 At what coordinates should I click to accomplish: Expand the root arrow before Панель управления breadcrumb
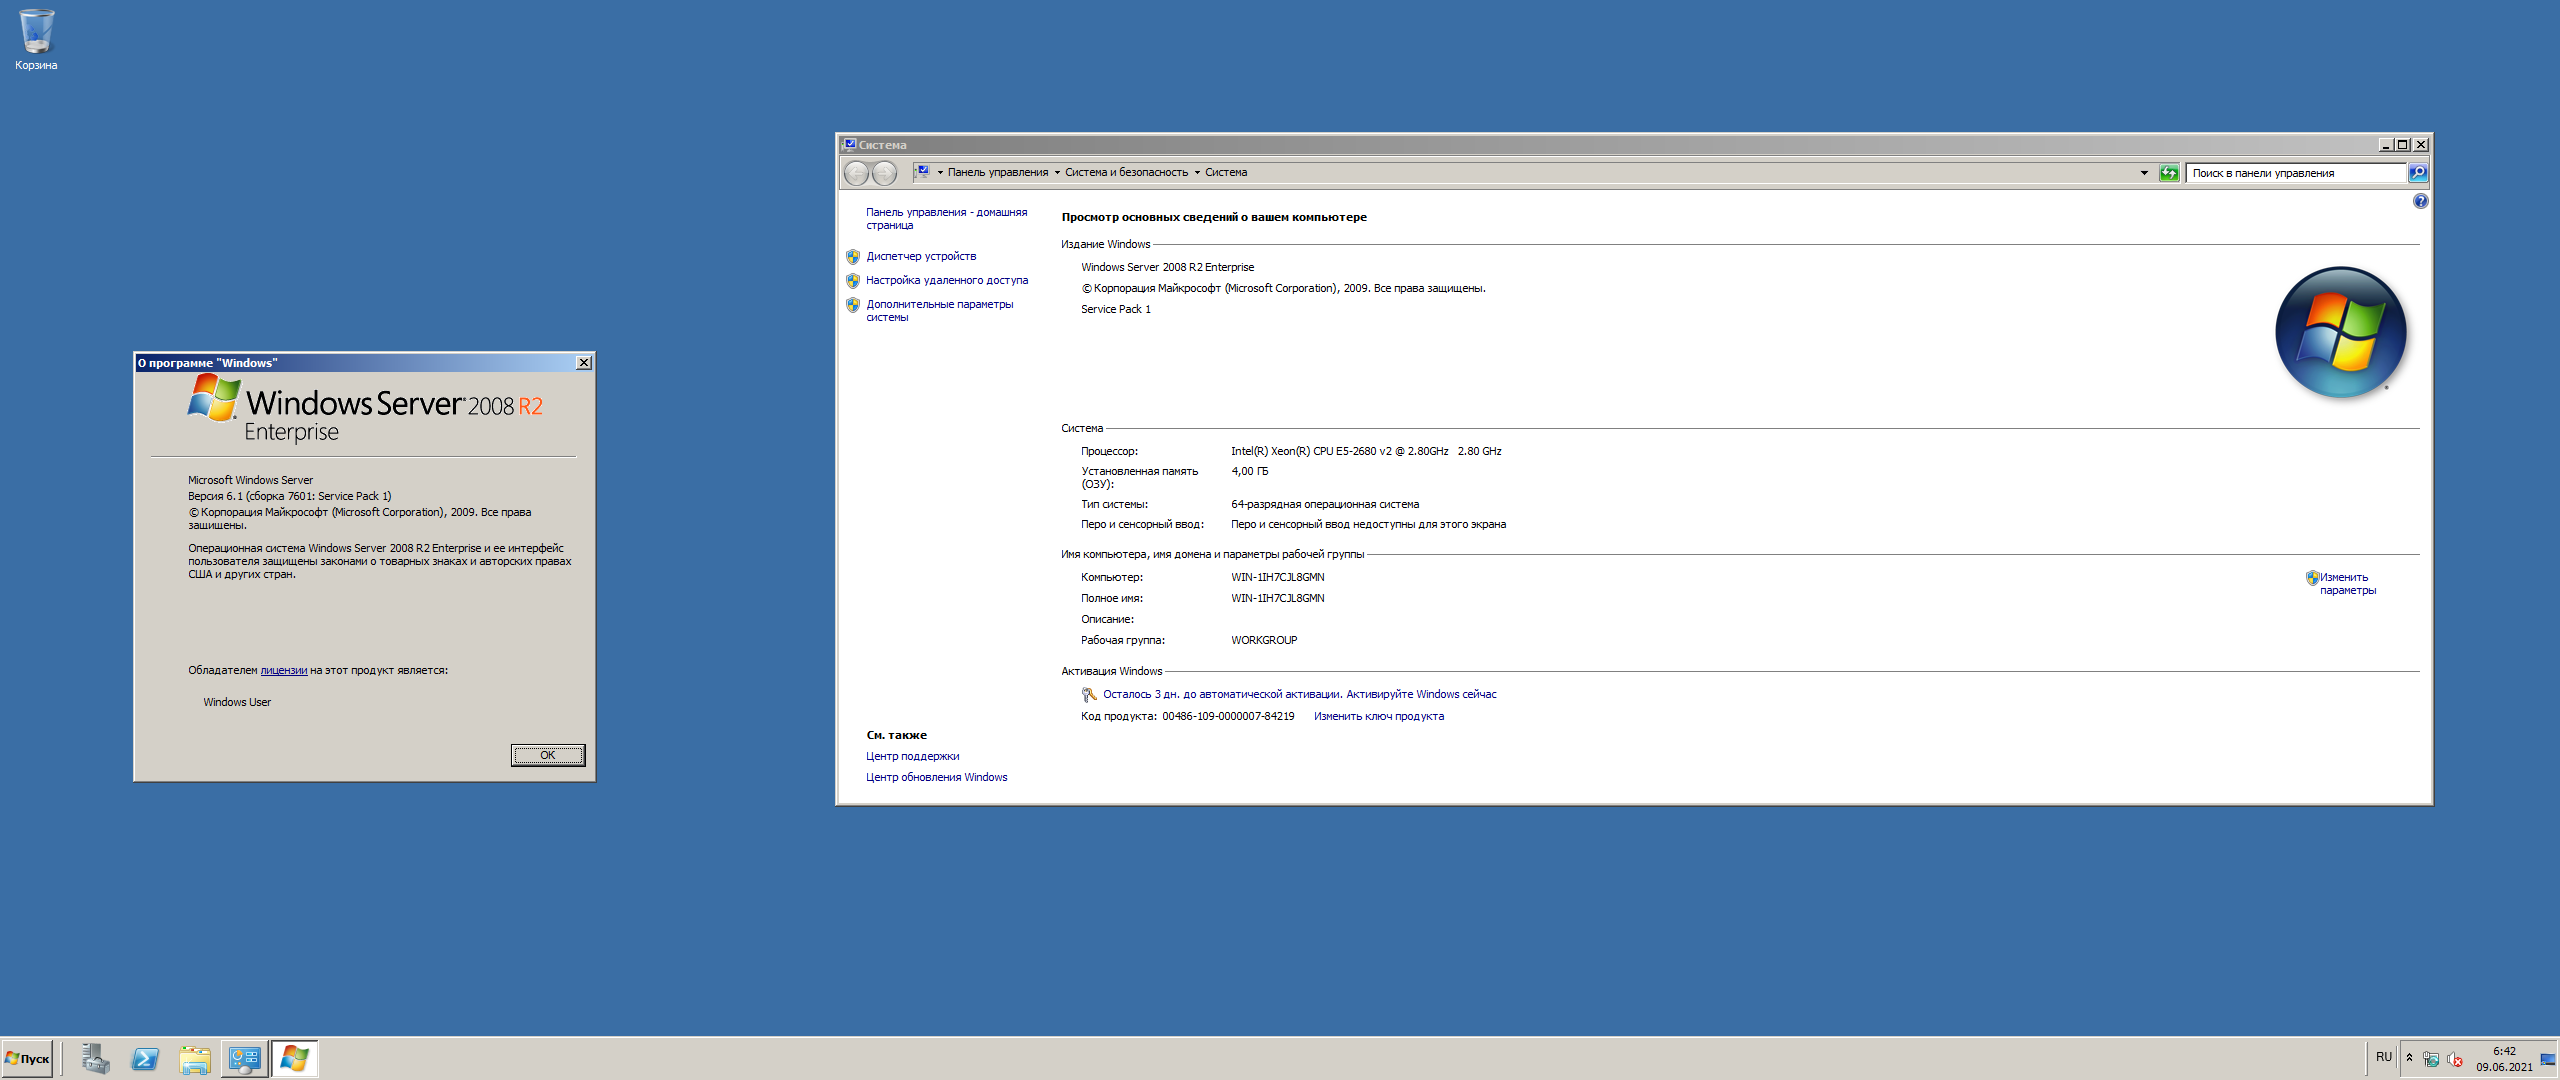[940, 173]
